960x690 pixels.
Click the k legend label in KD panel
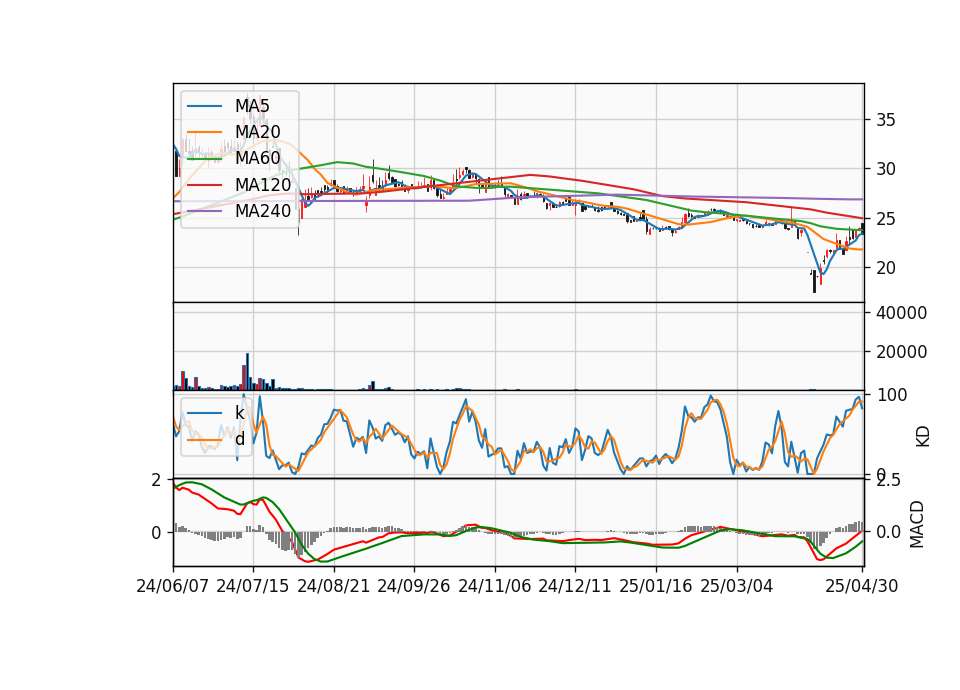(x=239, y=413)
